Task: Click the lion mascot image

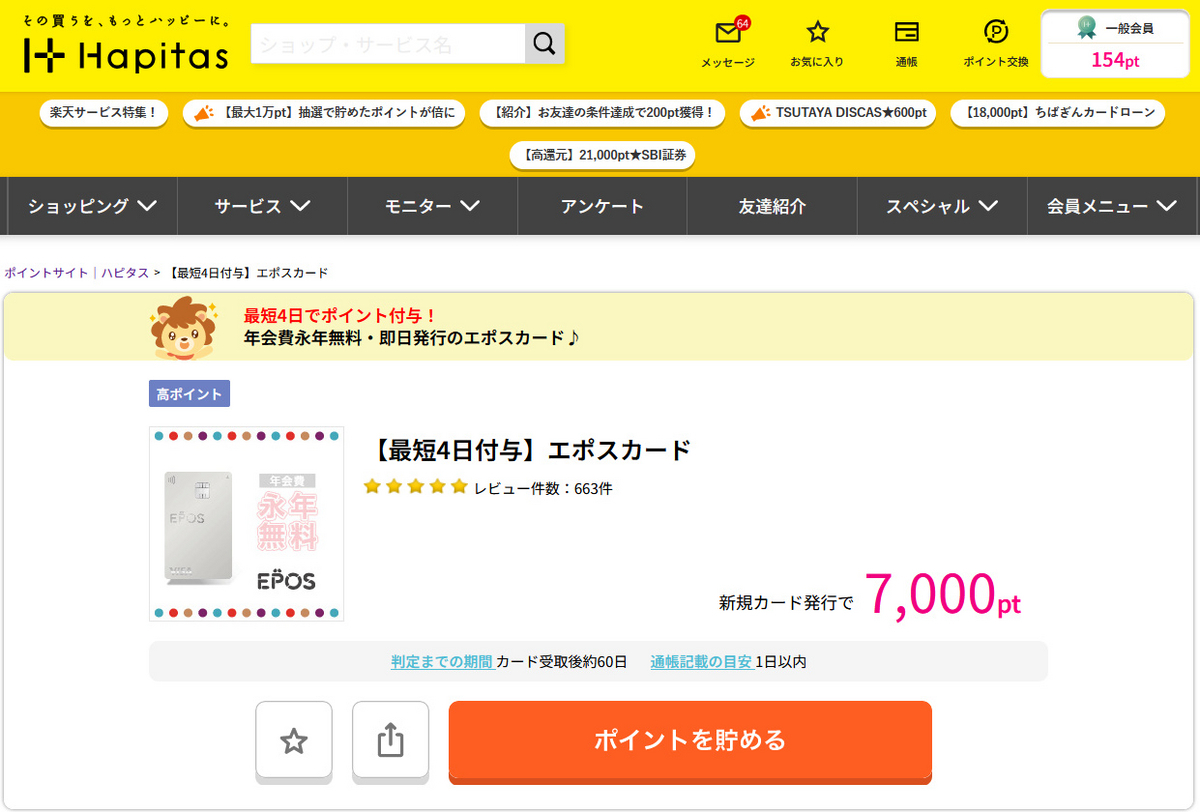Action: [x=182, y=327]
